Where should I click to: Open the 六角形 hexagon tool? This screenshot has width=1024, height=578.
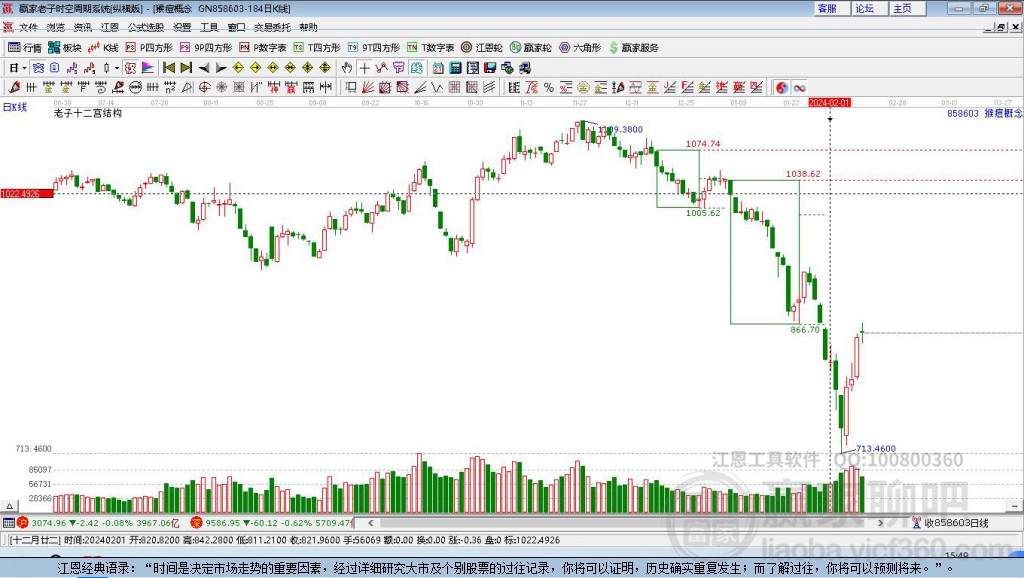pos(580,48)
